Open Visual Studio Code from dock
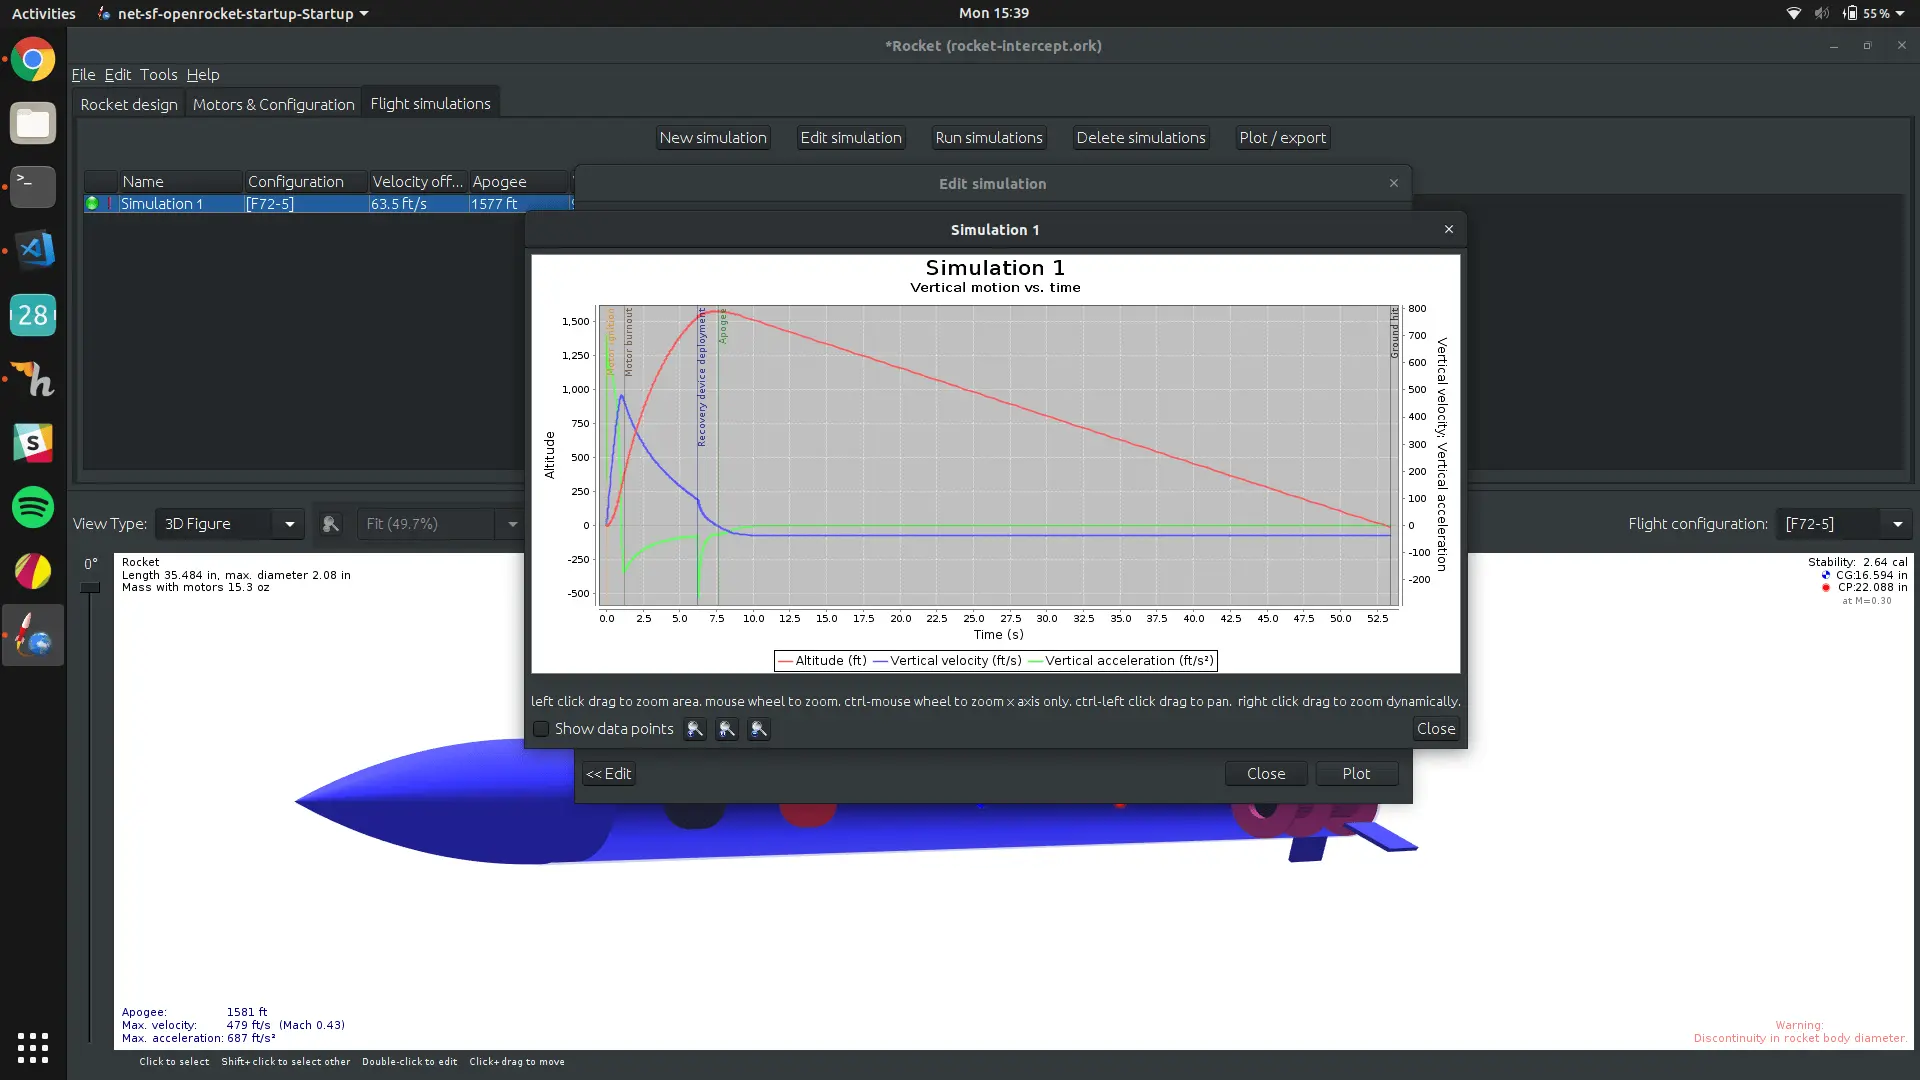 tap(33, 250)
